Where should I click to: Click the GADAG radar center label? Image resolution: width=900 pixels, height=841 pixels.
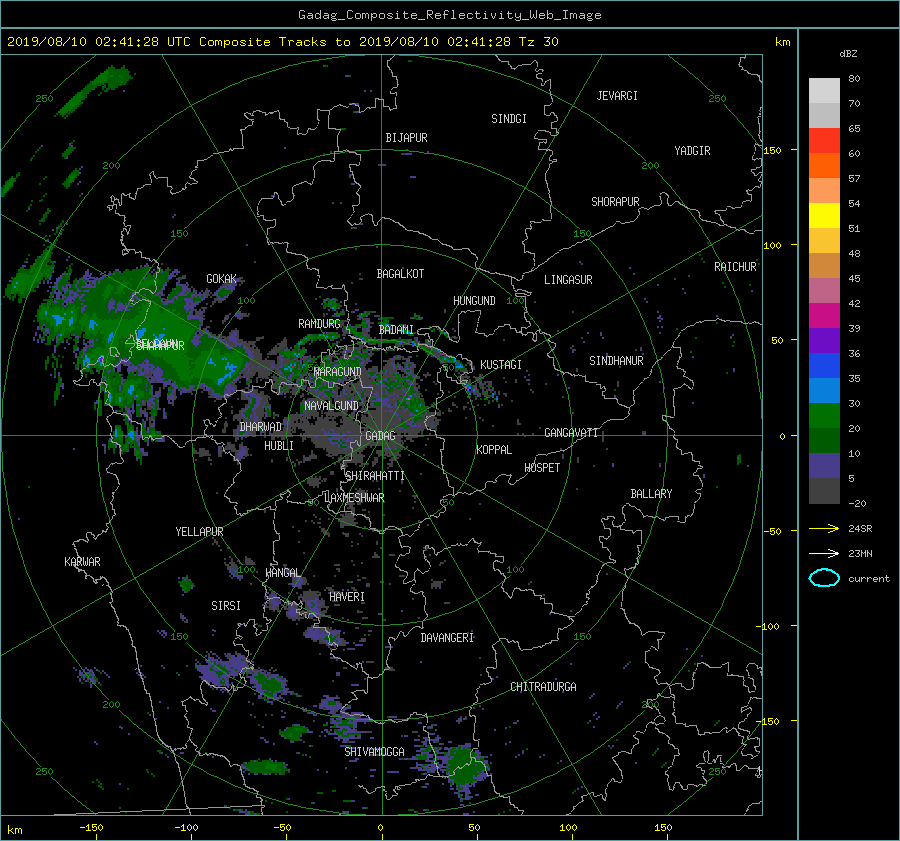[x=380, y=436]
